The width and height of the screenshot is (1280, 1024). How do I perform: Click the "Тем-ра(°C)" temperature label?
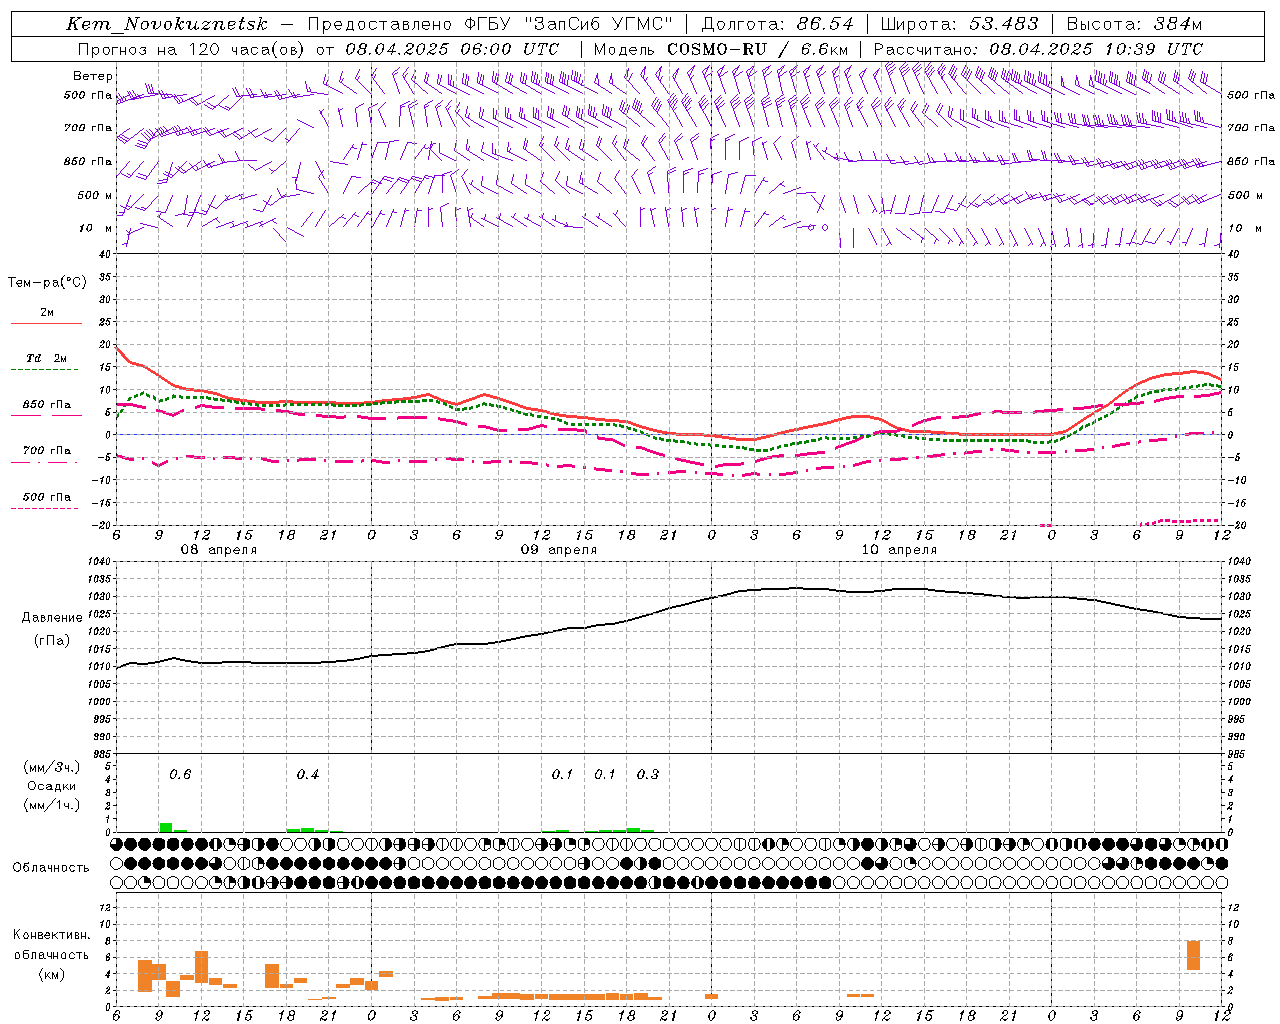[47, 283]
